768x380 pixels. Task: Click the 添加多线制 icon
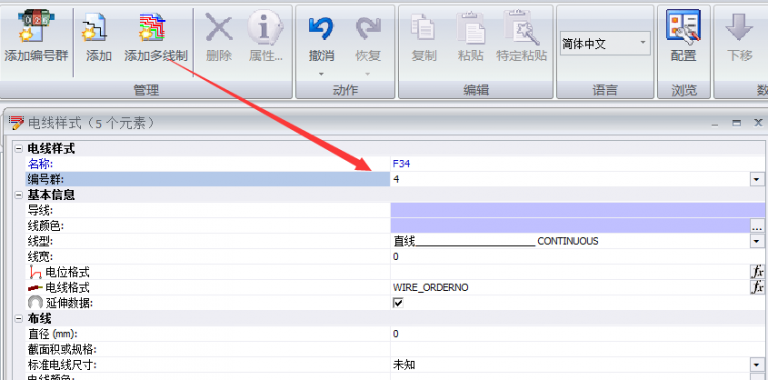pyautogui.click(x=152, y=27)
